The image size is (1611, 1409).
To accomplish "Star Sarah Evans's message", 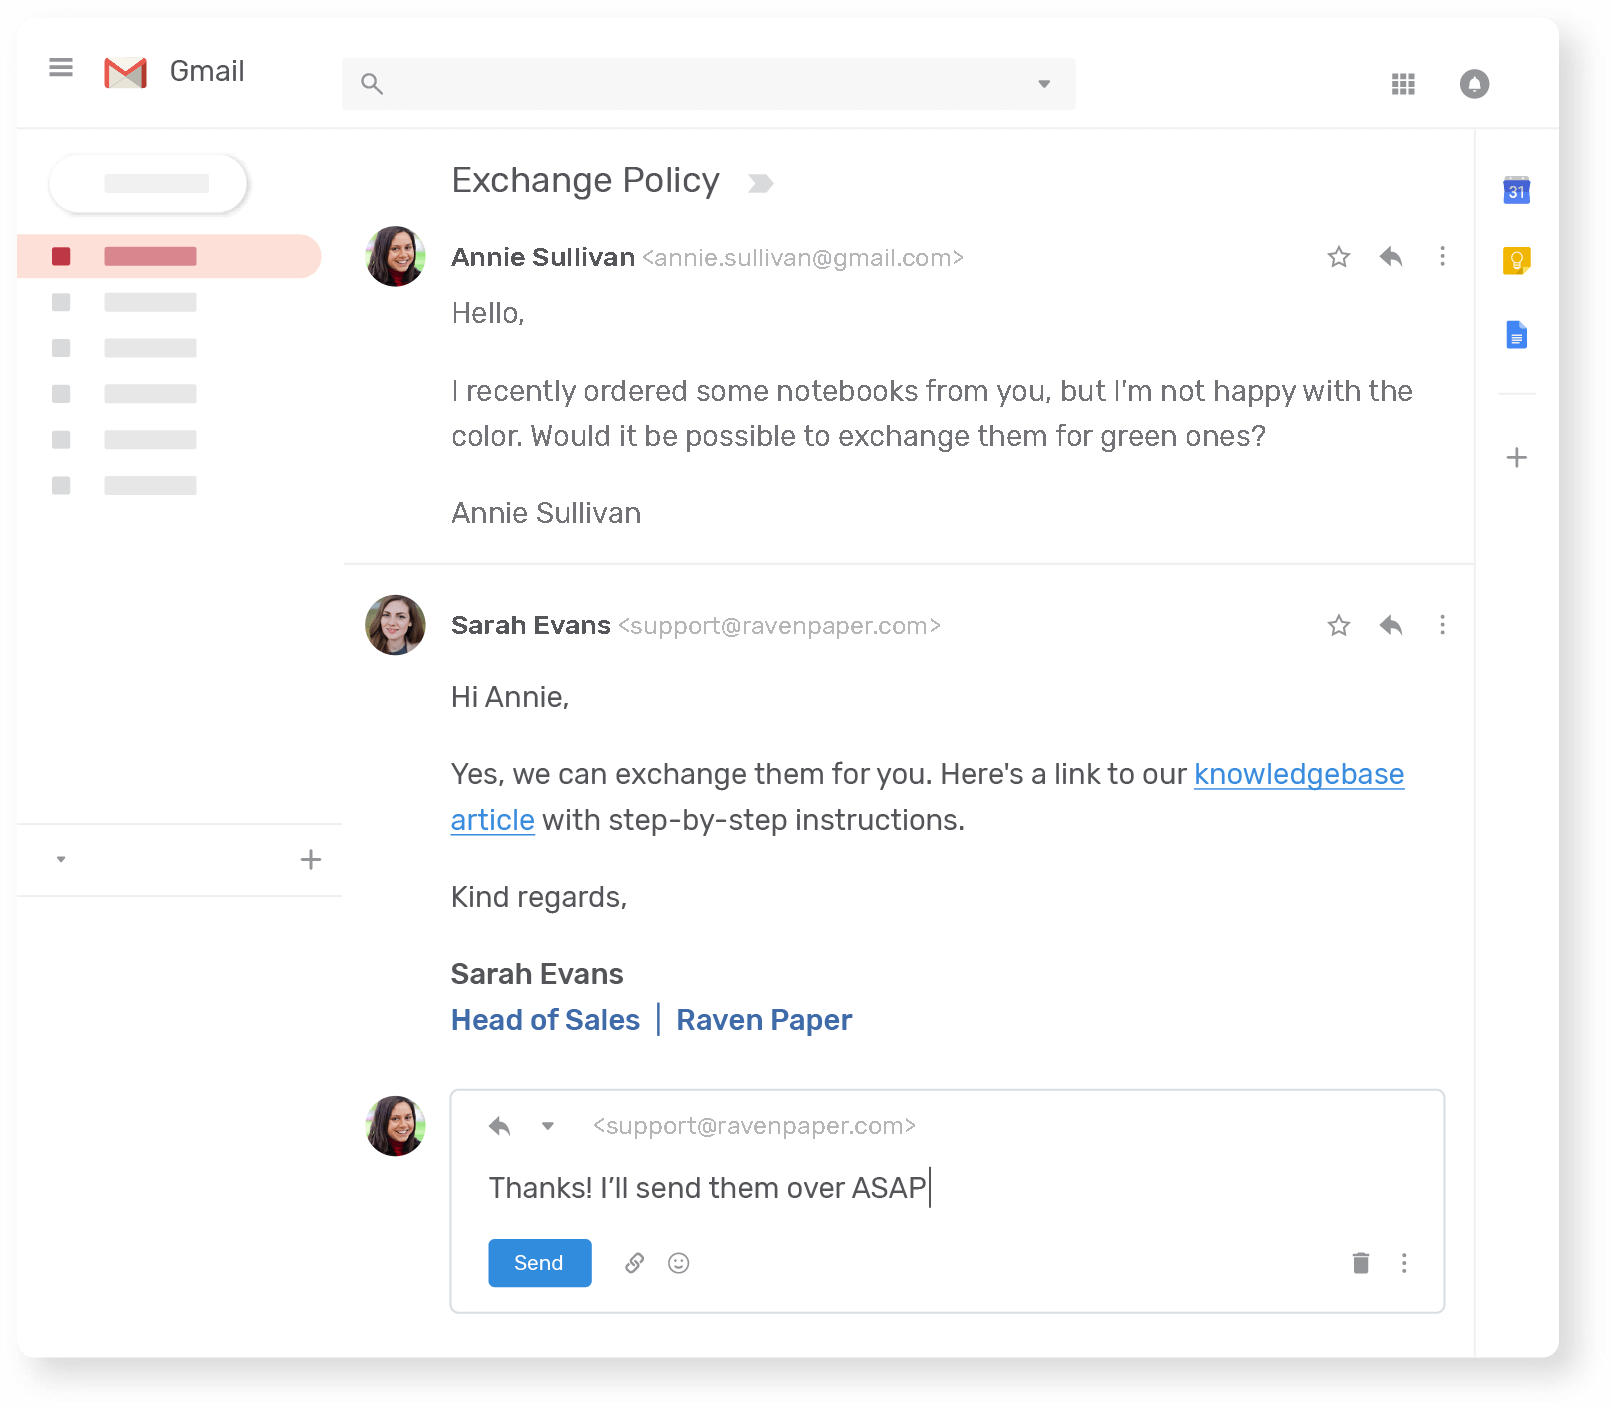I will pyautogui.click(x=1339, y=625).
